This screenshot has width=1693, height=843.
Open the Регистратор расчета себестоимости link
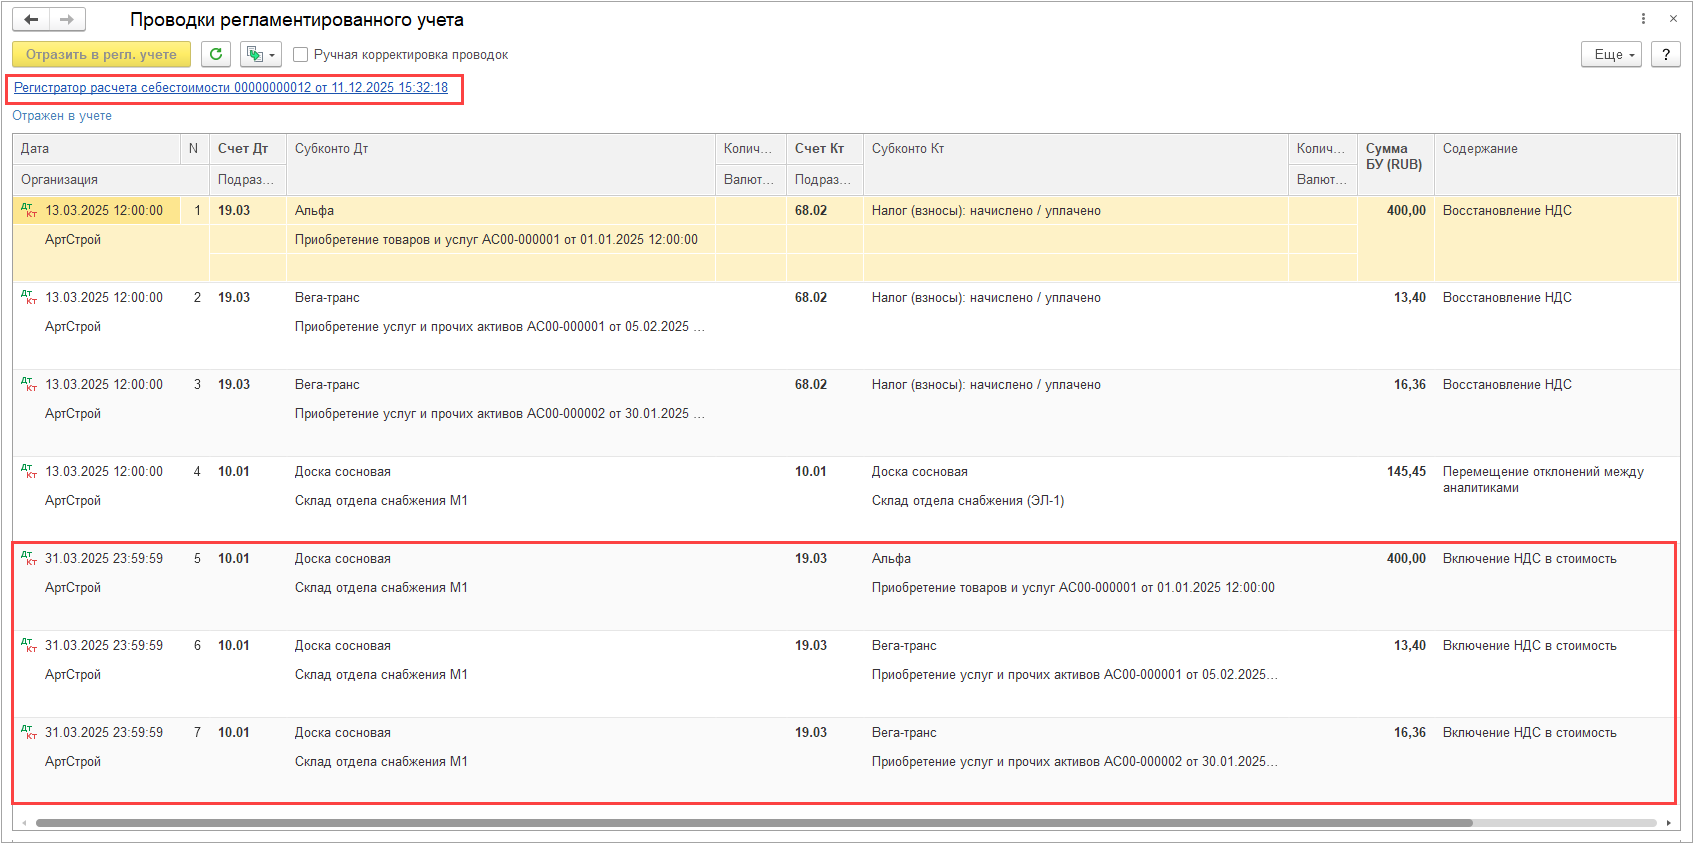[x=231, y=88]
